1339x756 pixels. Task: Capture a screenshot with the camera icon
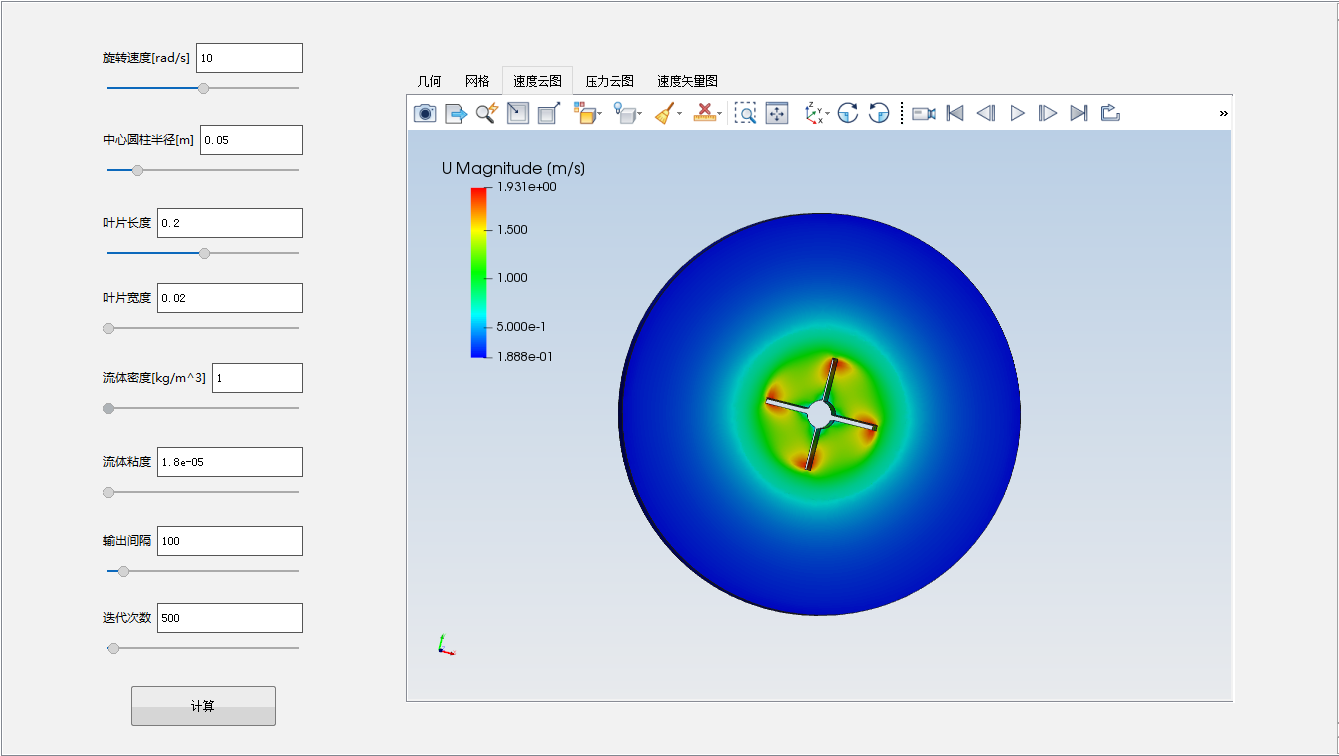pos(425,113)
